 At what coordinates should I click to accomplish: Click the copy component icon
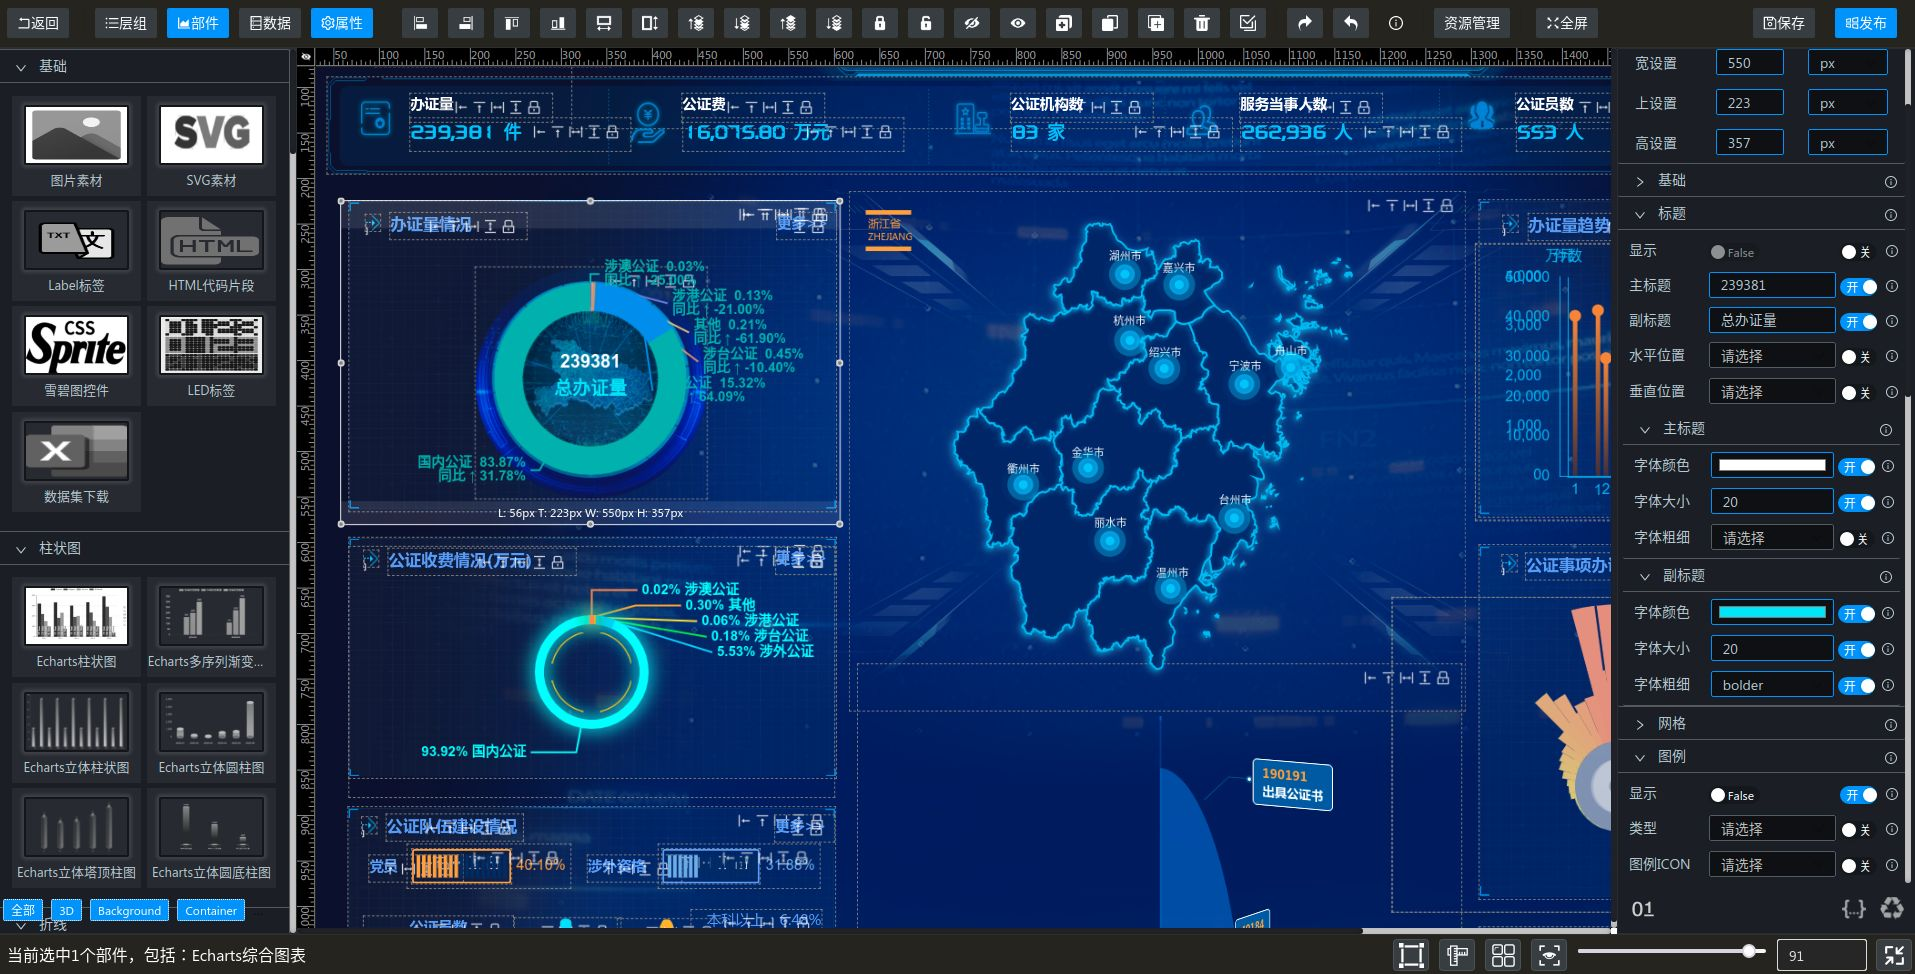coord(1110,23)
